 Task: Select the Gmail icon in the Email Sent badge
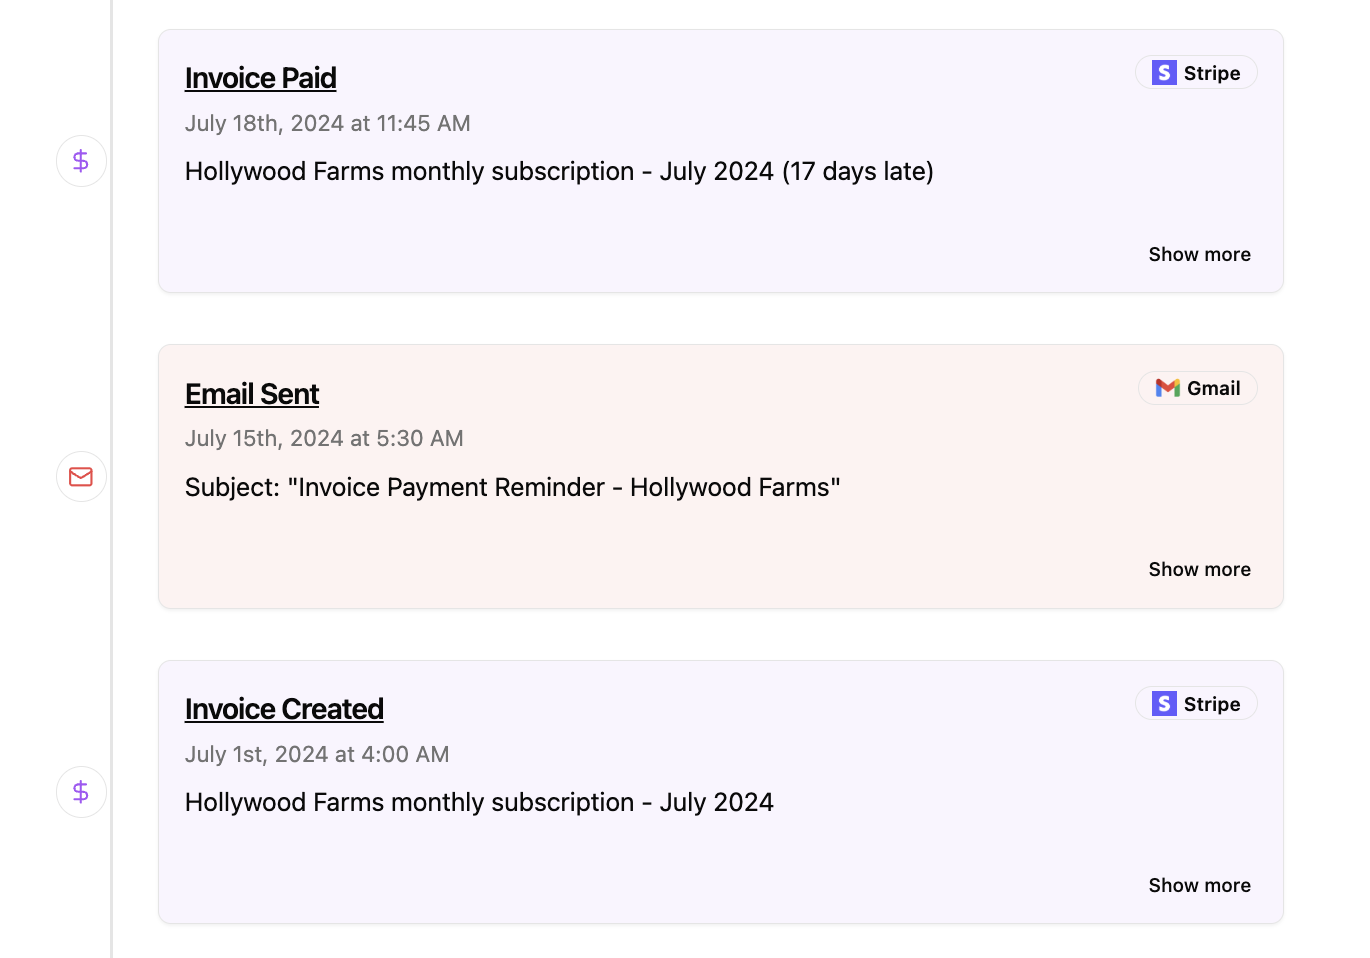1167,388
